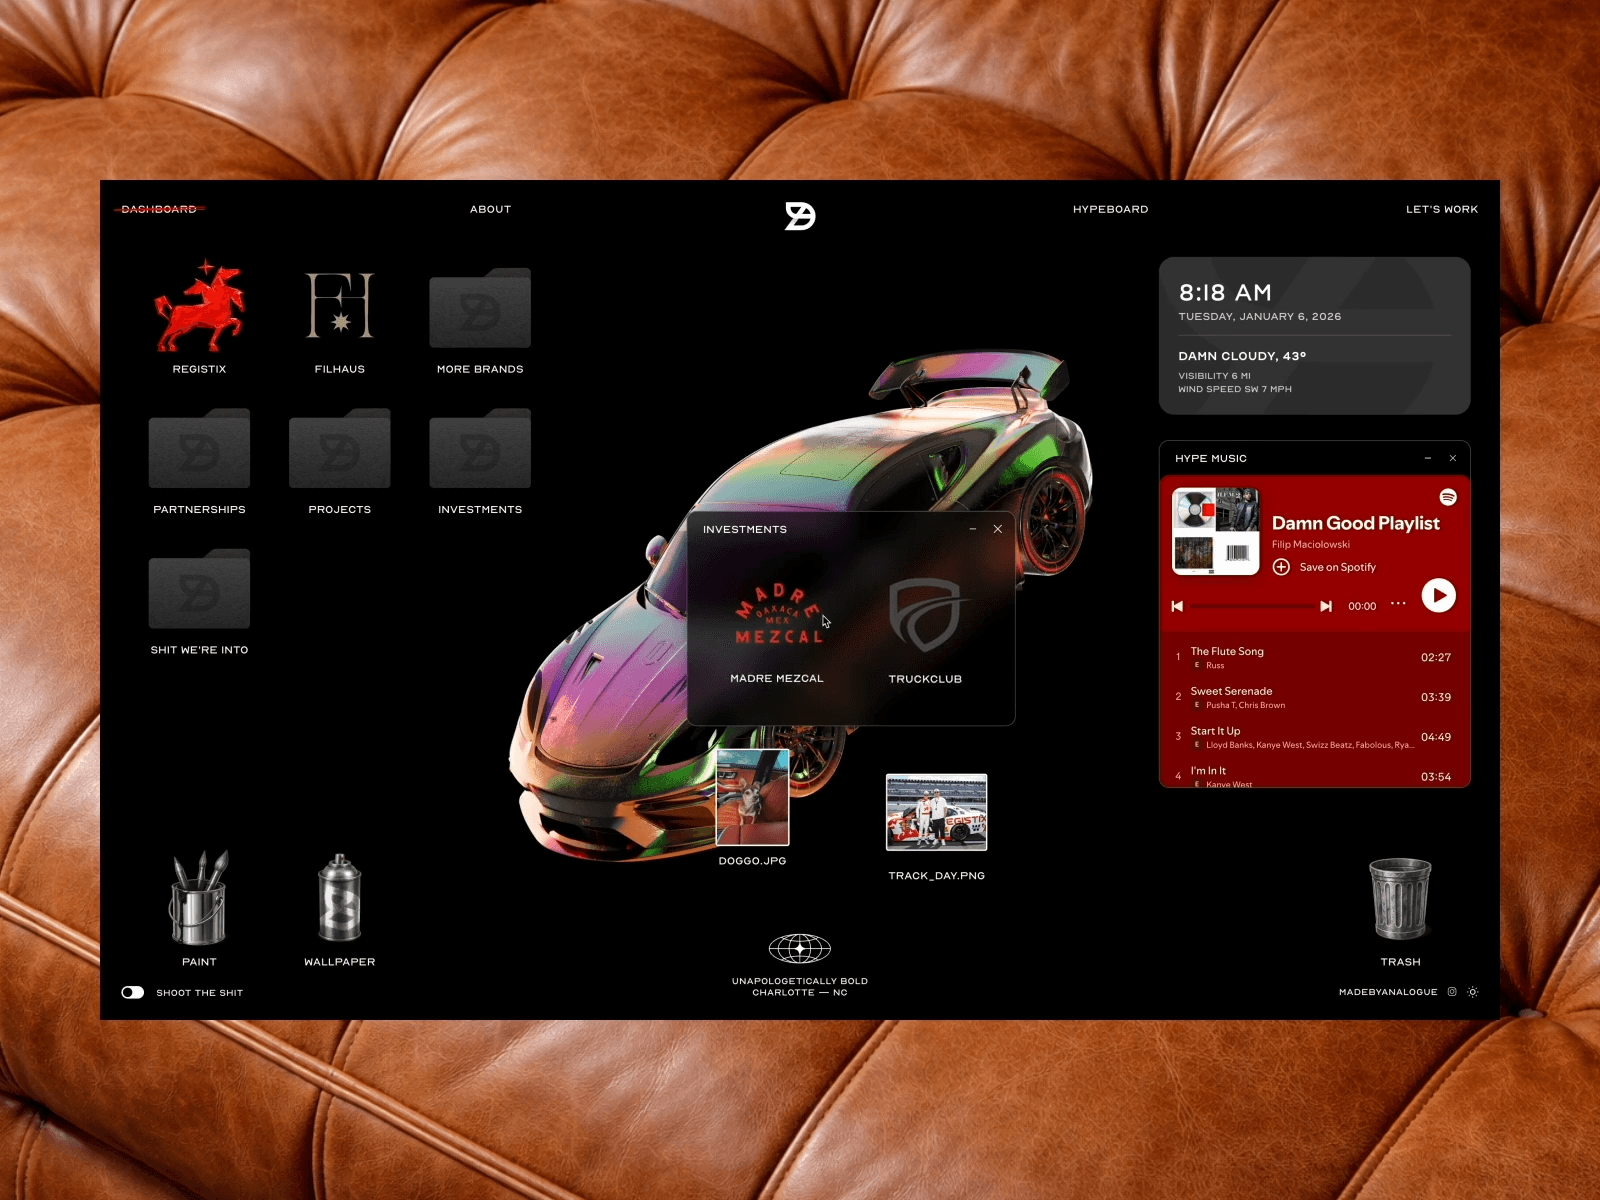Open the three-dots playlist options
This screenshot has height=1200, width=1600.
pos(1398,604)
